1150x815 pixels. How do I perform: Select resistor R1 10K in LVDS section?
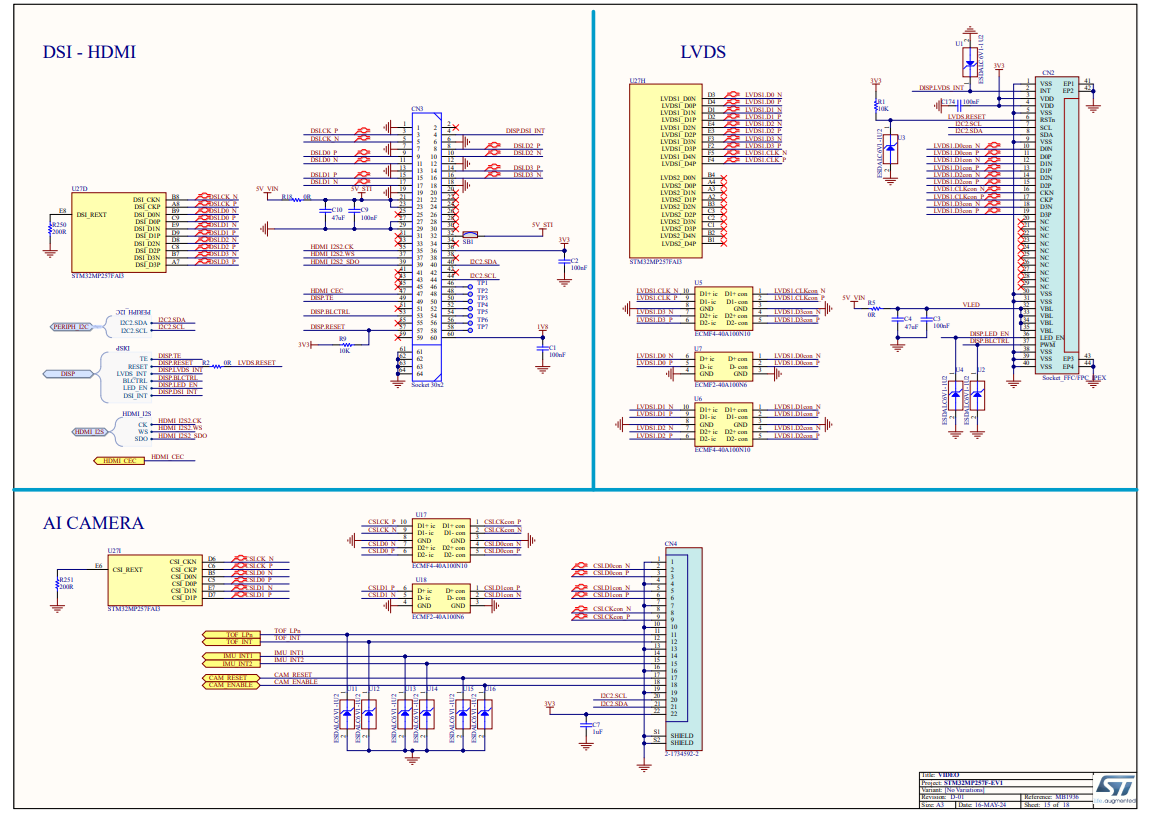pos(876,106)
